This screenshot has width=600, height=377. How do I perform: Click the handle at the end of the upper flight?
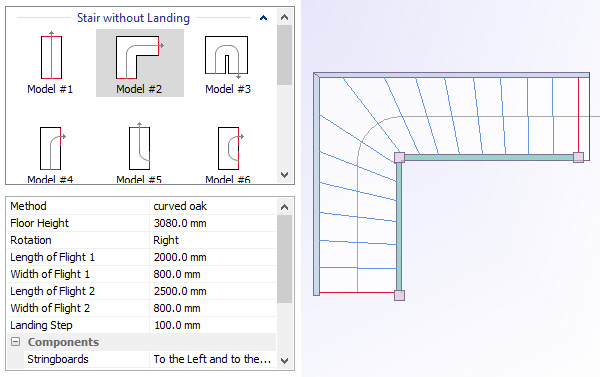point(578,157)
